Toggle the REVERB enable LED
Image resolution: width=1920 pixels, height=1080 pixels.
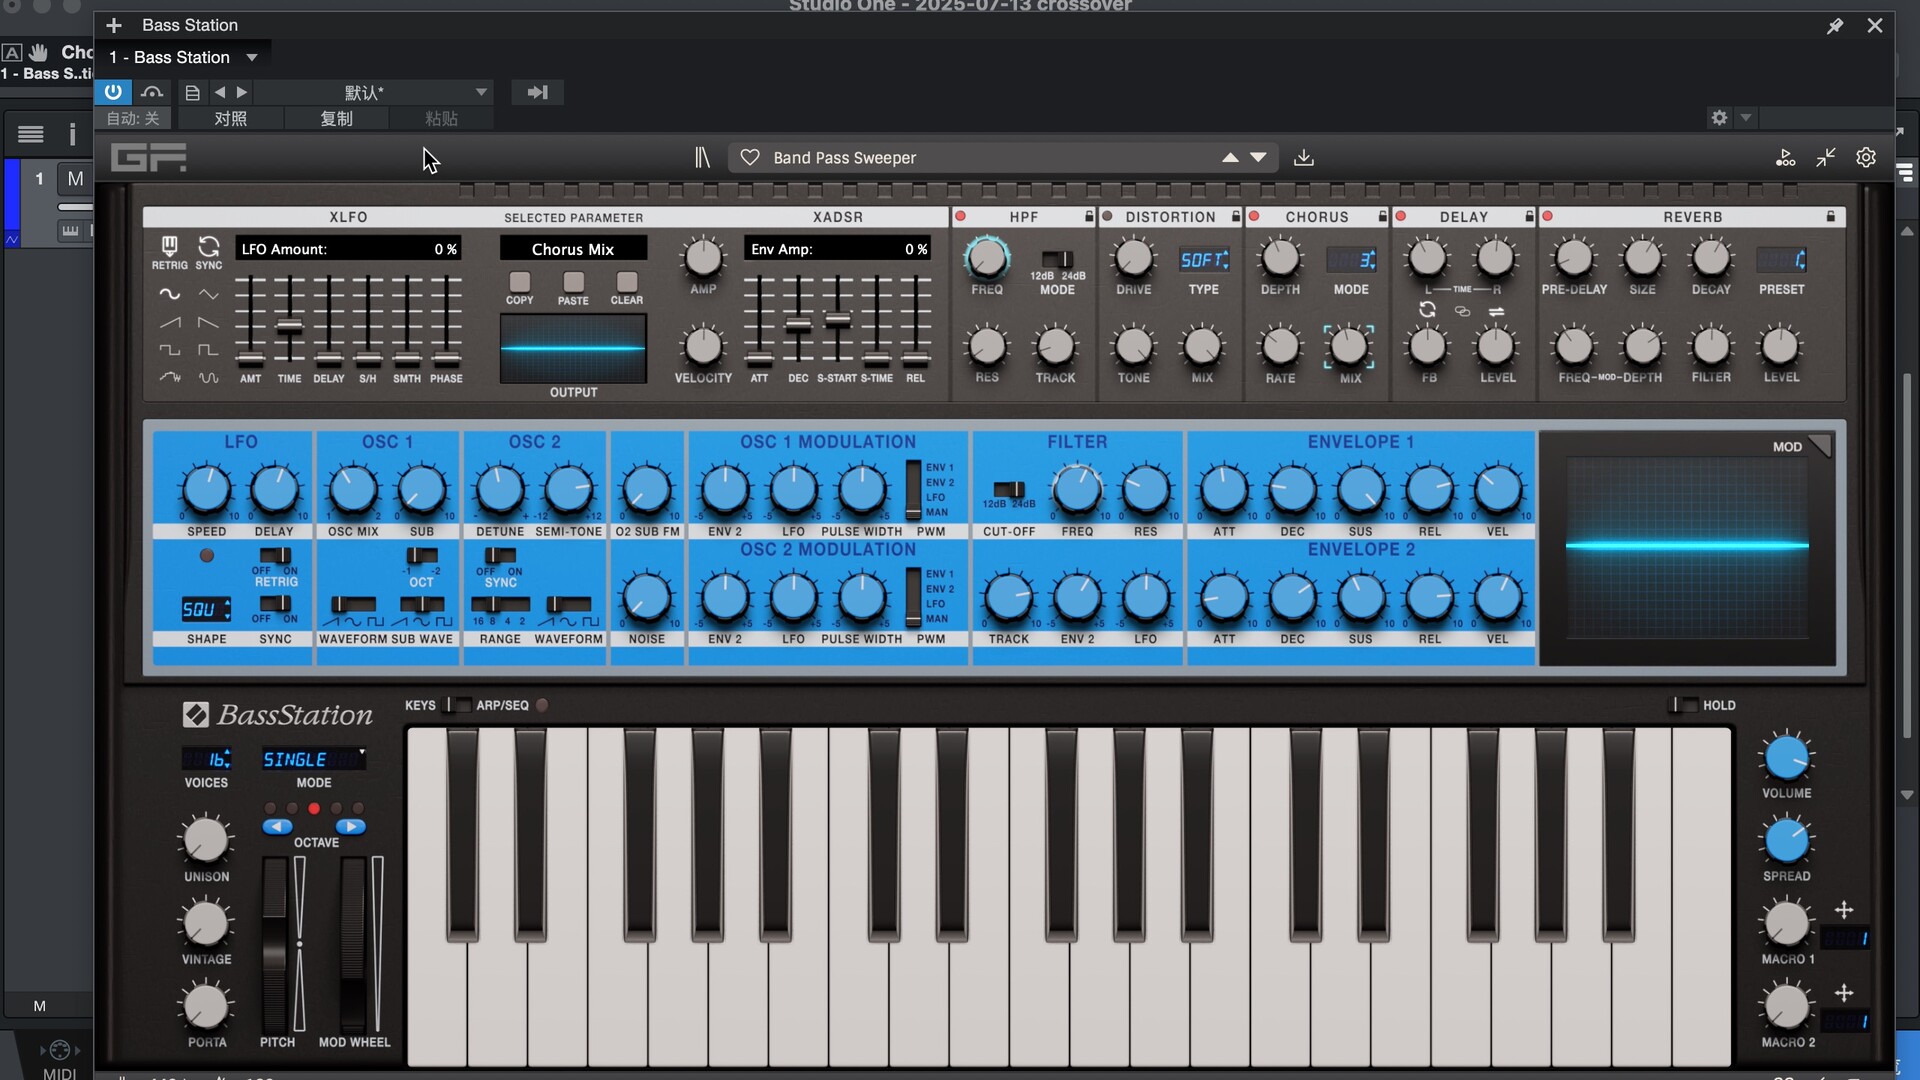1548,217
